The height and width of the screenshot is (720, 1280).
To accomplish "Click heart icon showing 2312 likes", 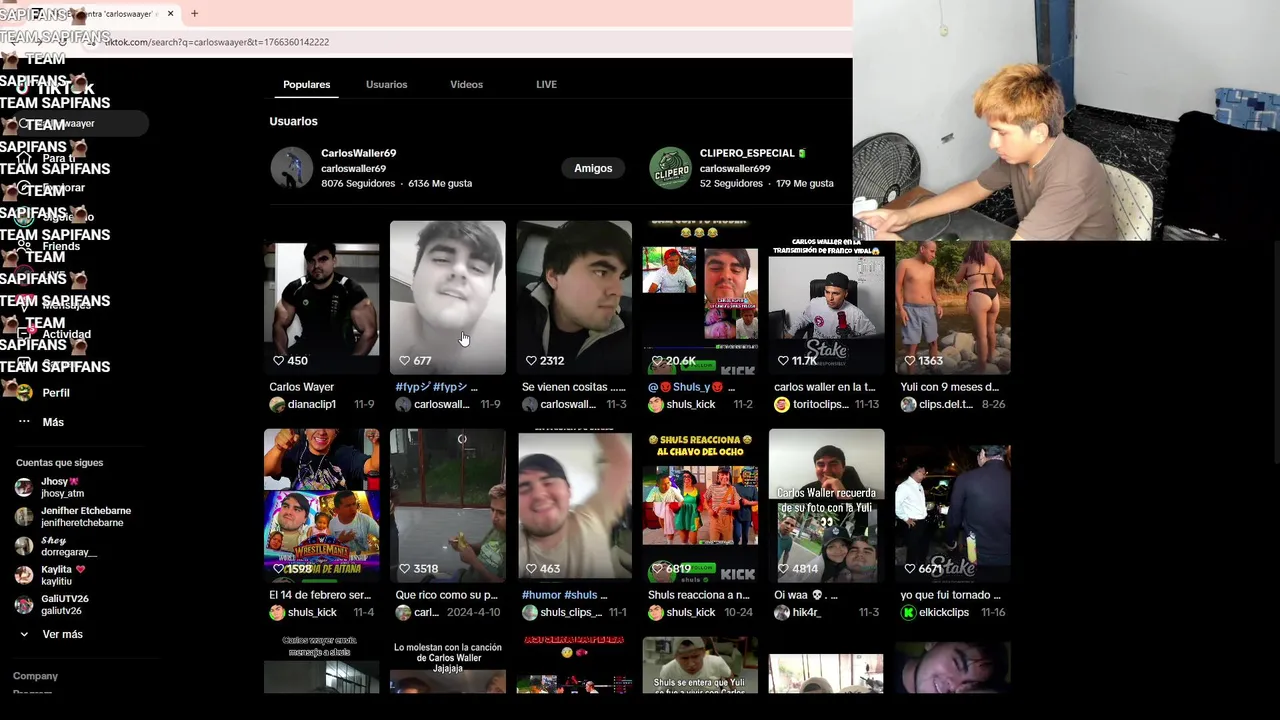I will click(531, 360).
